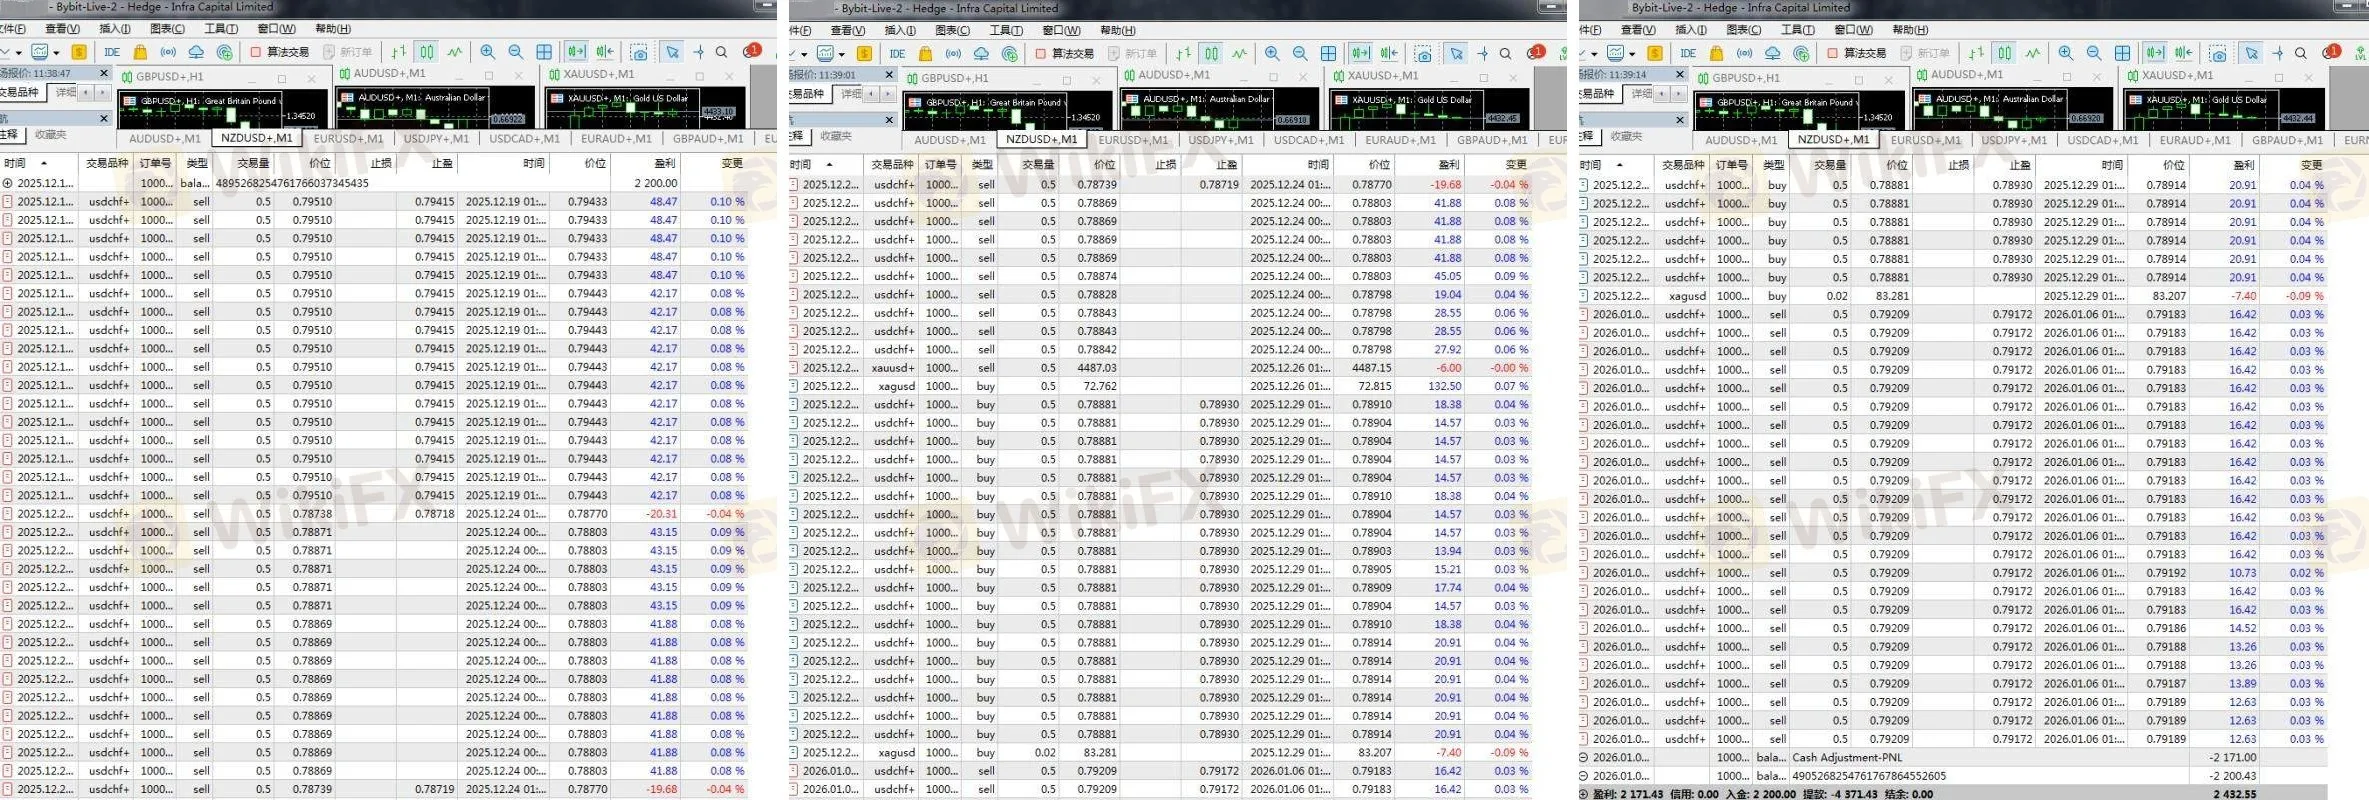This screenshot has height=800, width=2369.
Task: Open trading signals icon in the left window
Action: tap(168, 52)
